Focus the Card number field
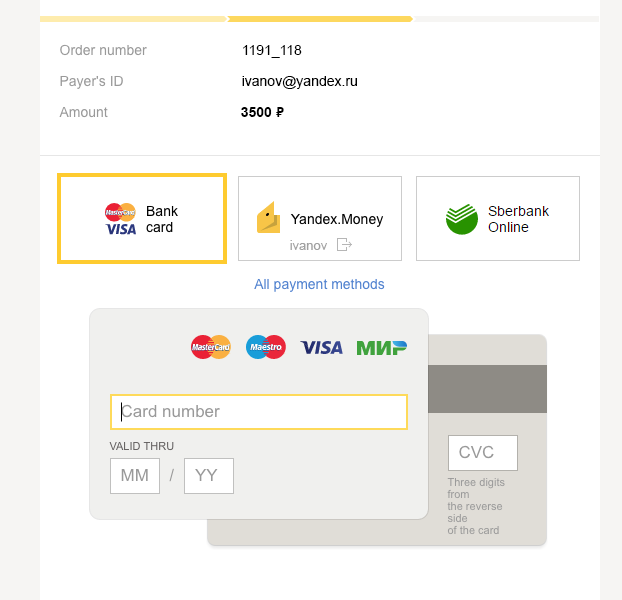Viewport: 622px width, 600px height. (259, 412)
